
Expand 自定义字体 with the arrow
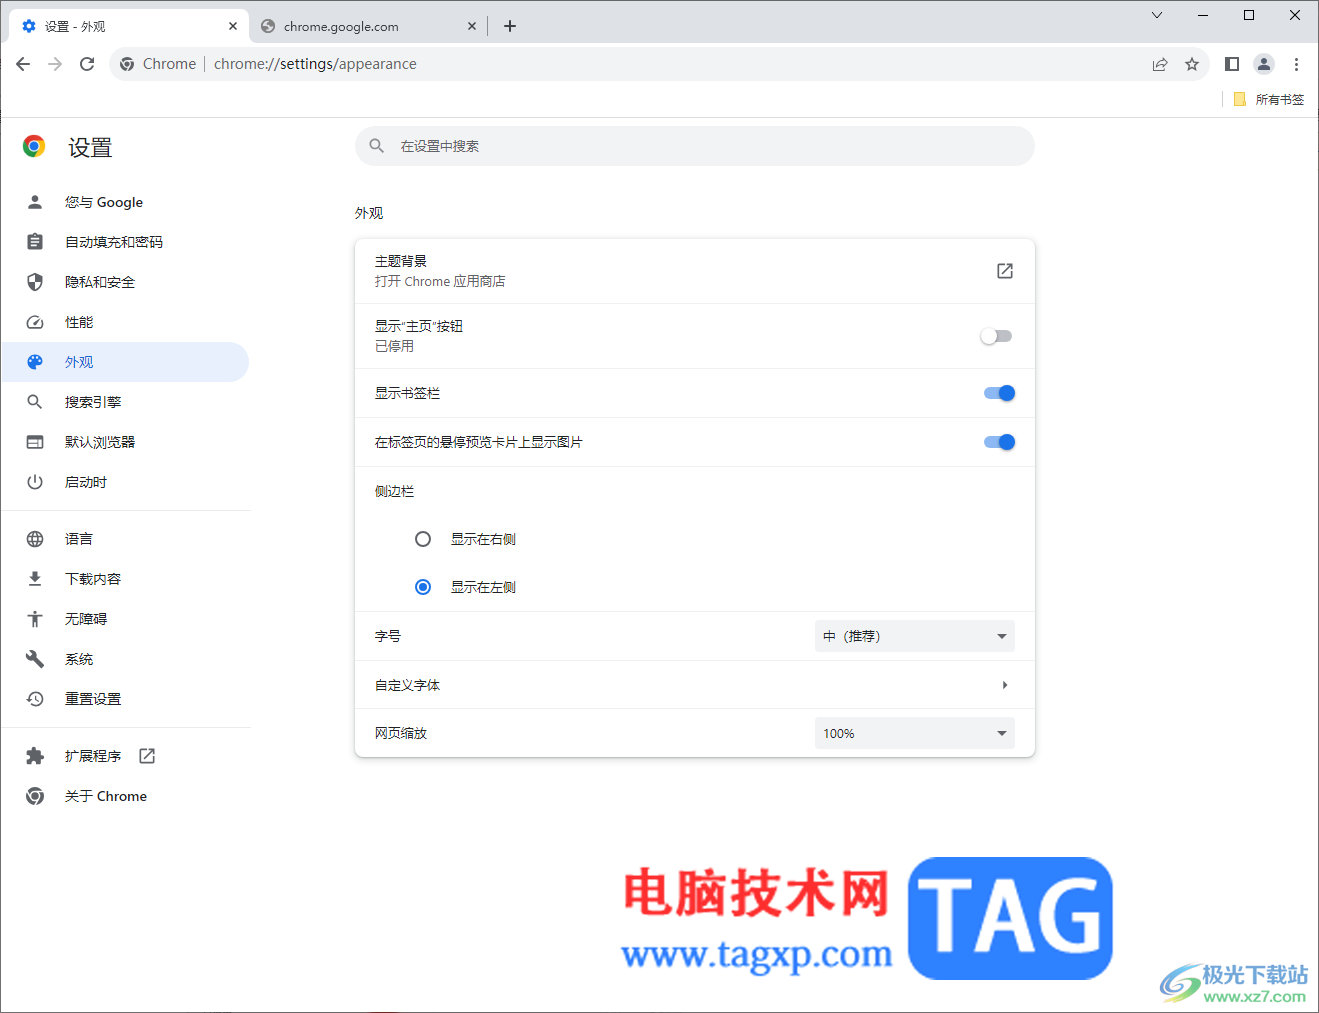click(x=1005, y=685)
